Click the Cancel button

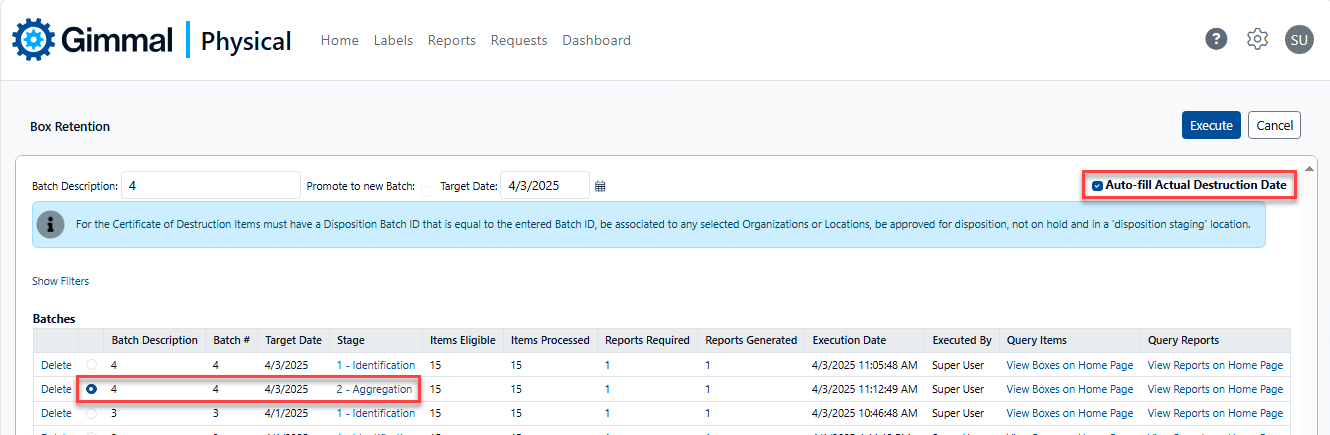pos(1274,125)
